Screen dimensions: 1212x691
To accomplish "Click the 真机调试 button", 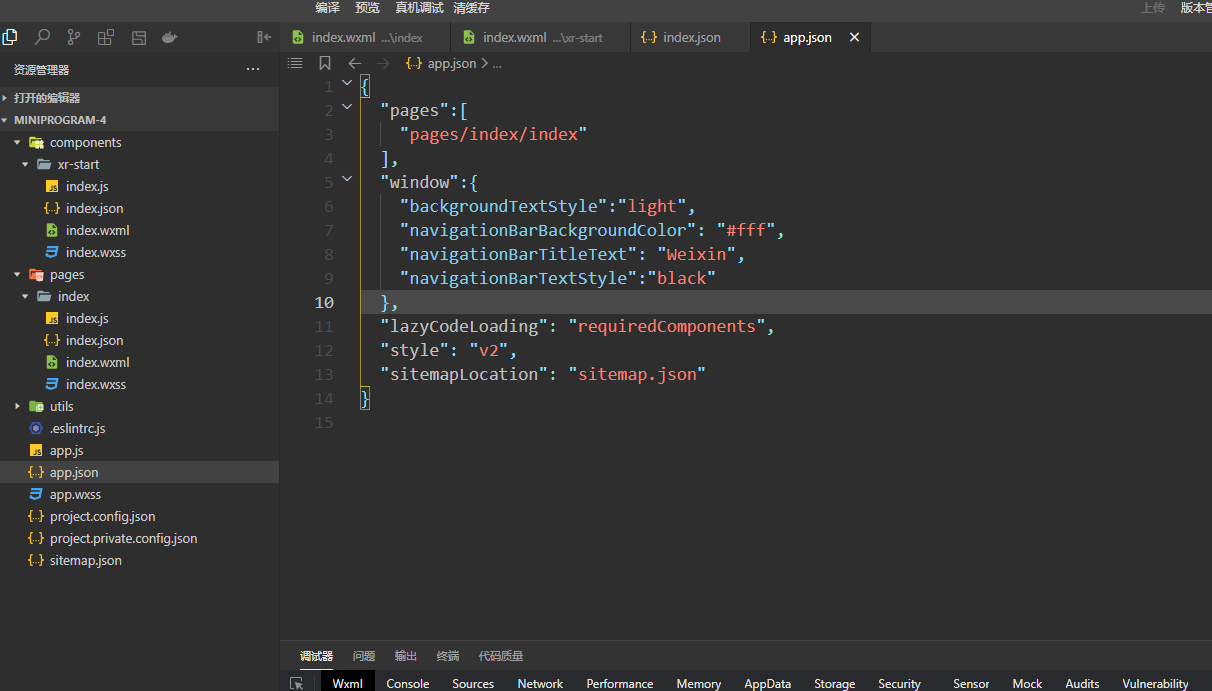I will tap(419, 8).
